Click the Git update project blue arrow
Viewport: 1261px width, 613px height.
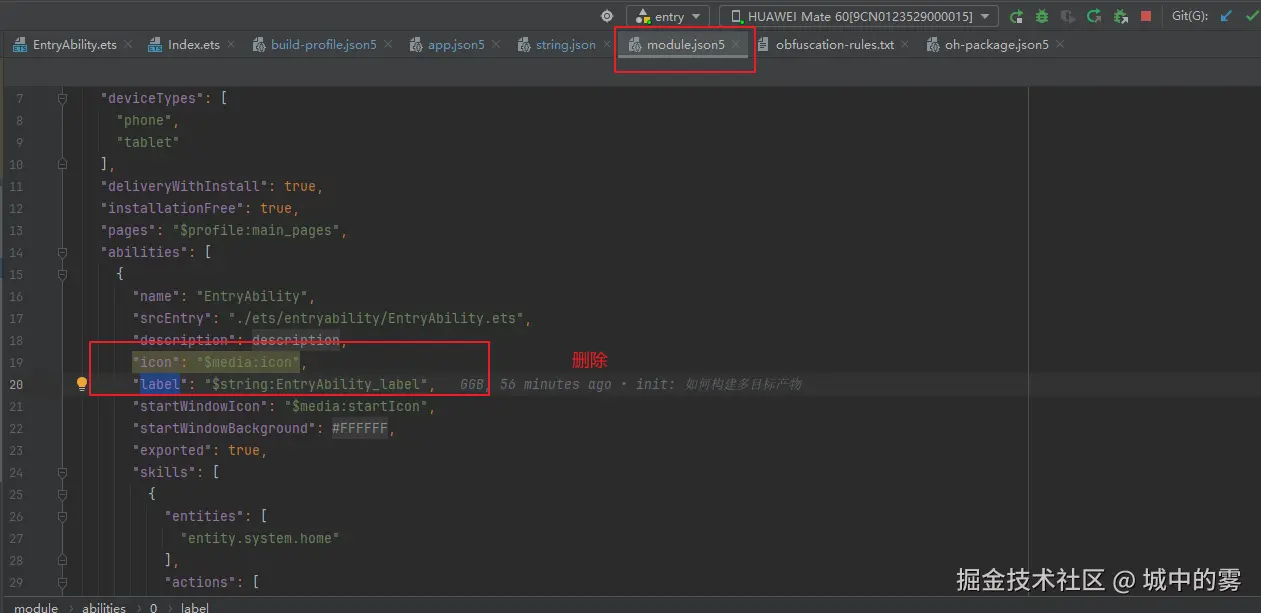(1226, 16)
